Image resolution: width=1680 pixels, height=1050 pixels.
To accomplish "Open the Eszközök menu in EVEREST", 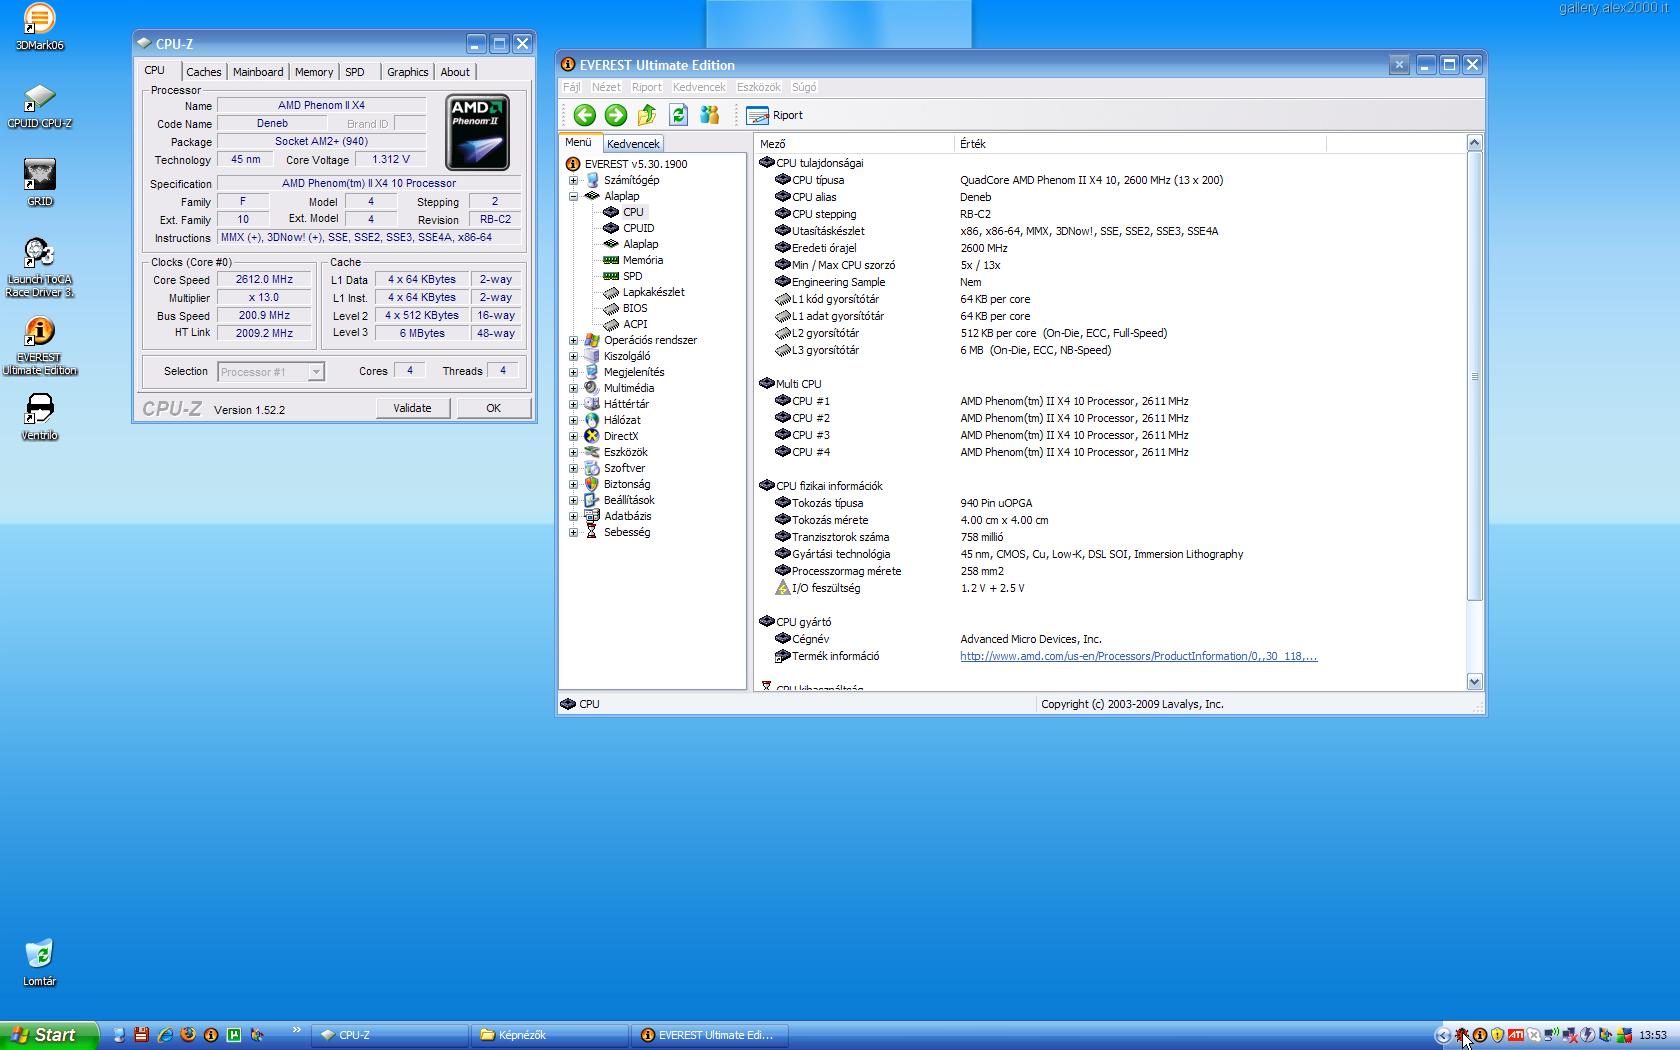I will point(758,87).
